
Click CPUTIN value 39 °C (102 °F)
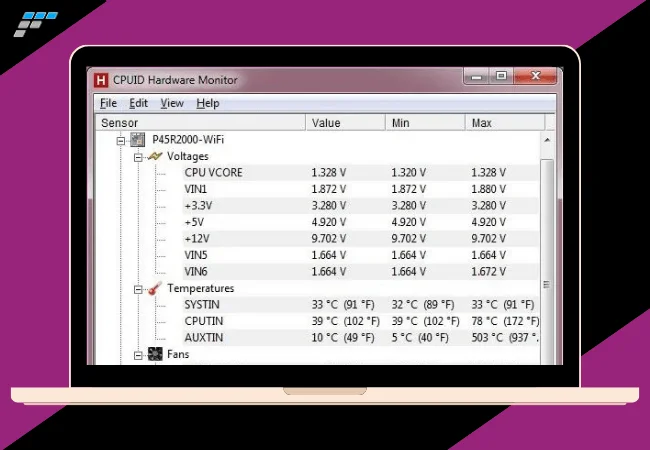coord(345,321)
